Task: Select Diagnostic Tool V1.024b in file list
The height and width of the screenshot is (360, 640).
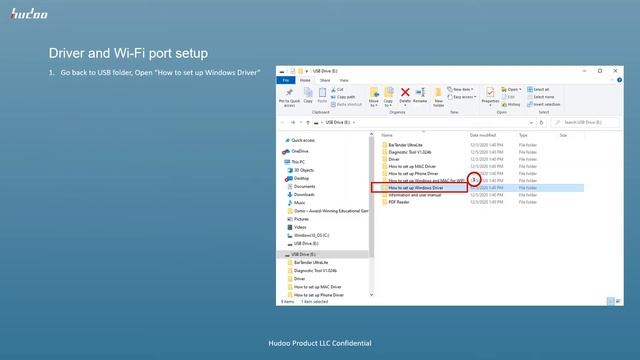Action: [x=407, y=152]
